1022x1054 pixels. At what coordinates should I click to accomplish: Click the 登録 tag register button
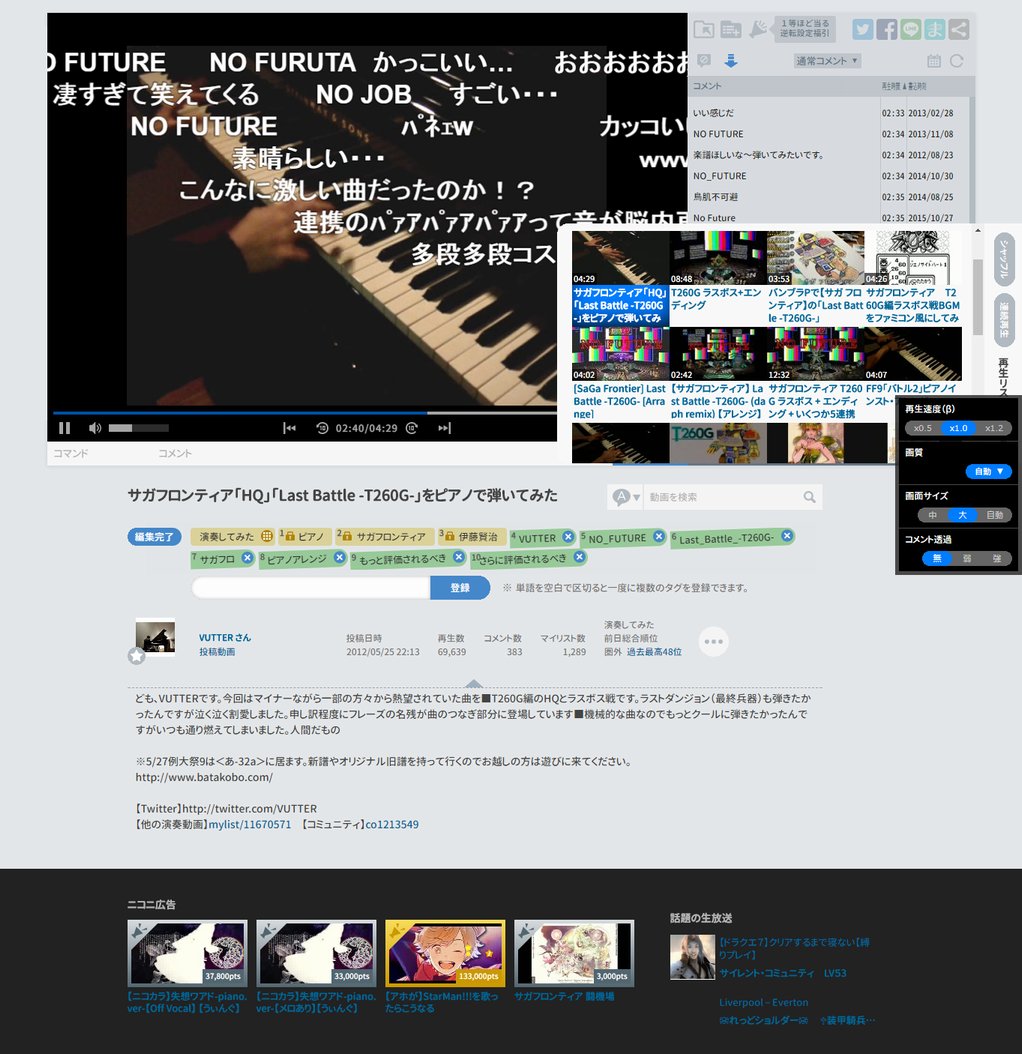460,587
